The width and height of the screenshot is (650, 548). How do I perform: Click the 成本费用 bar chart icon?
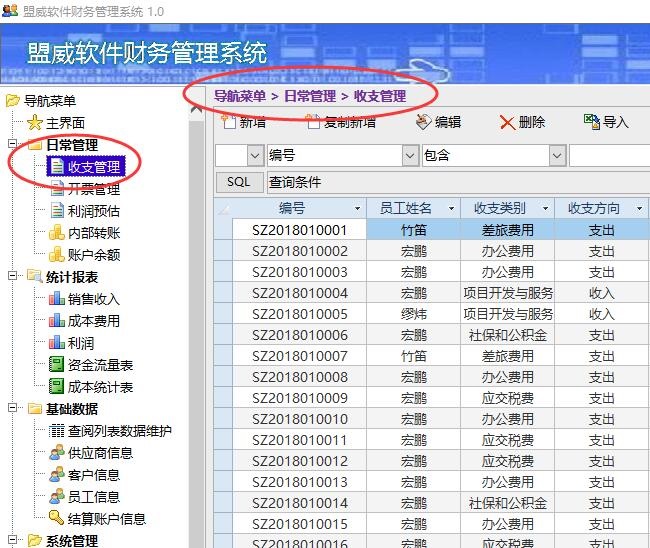tap(57, 321)
